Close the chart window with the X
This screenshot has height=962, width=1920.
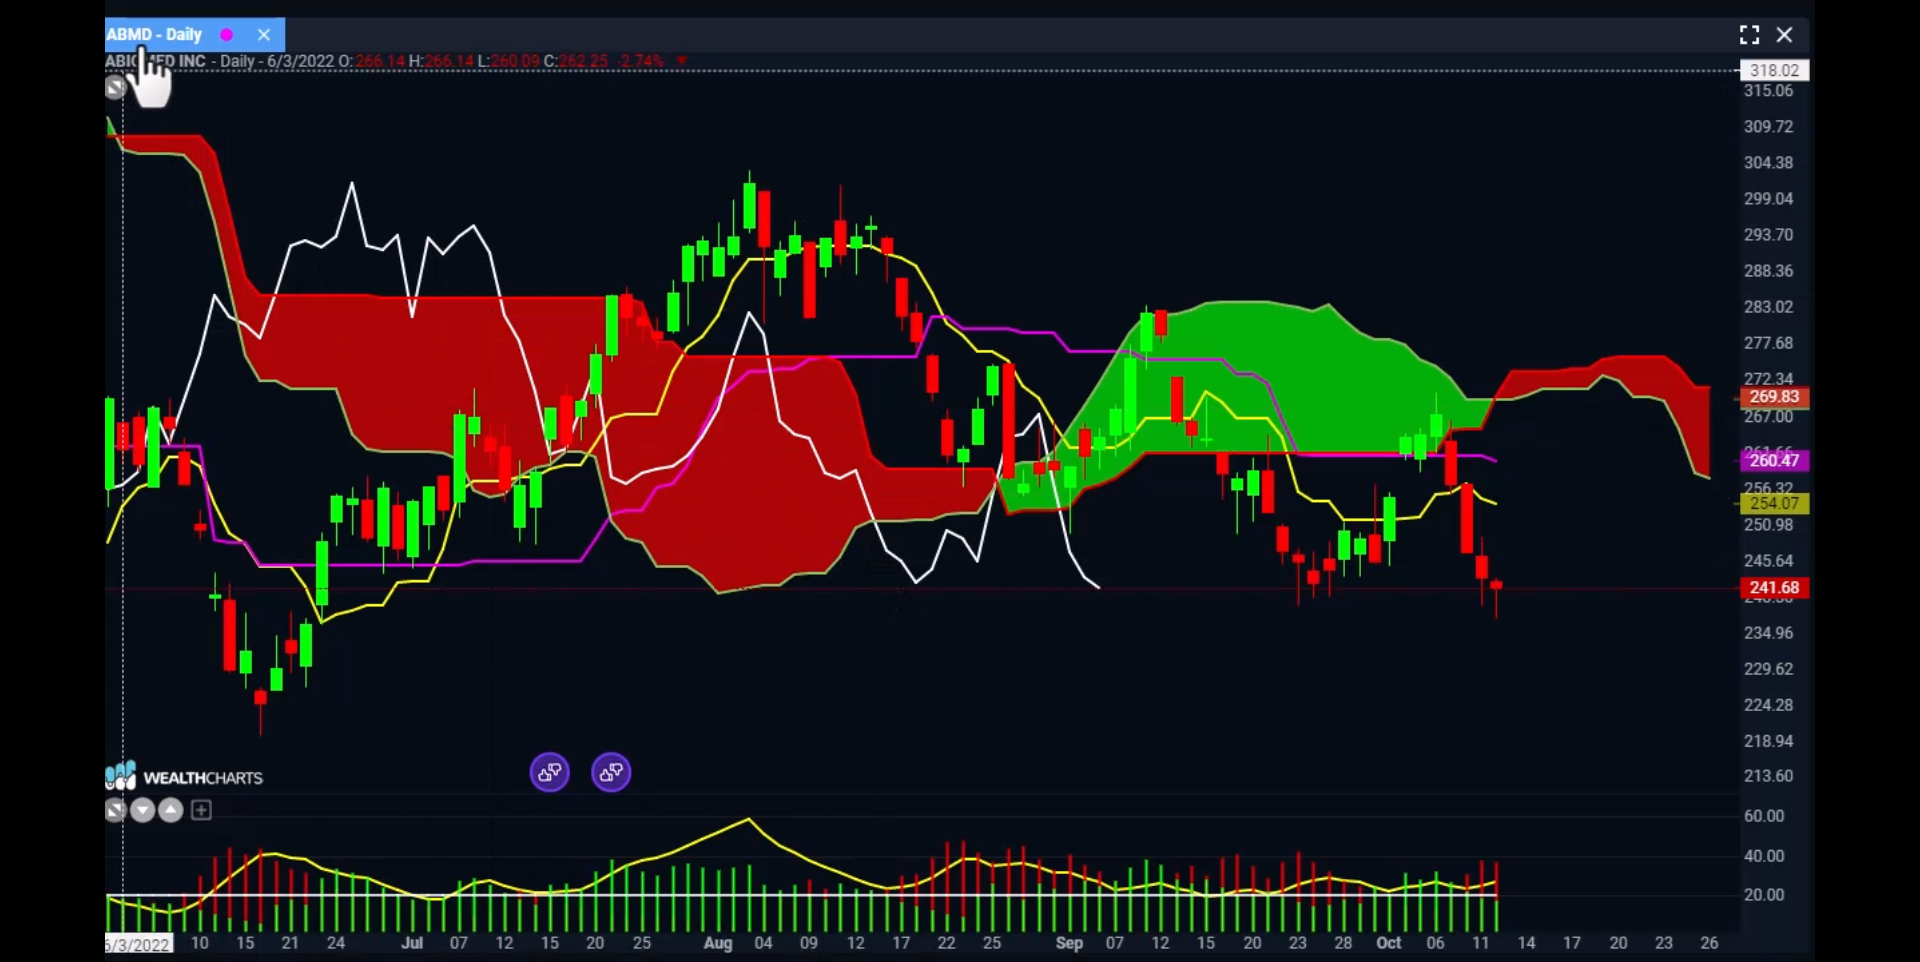1784,35
